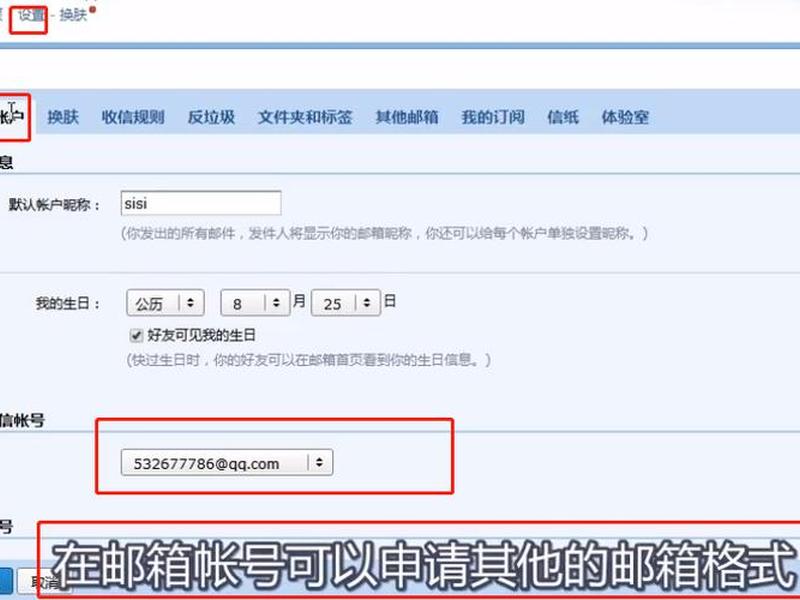Open the 换肤 settings tab
800x600 pixels.
(x=63, y=117)
